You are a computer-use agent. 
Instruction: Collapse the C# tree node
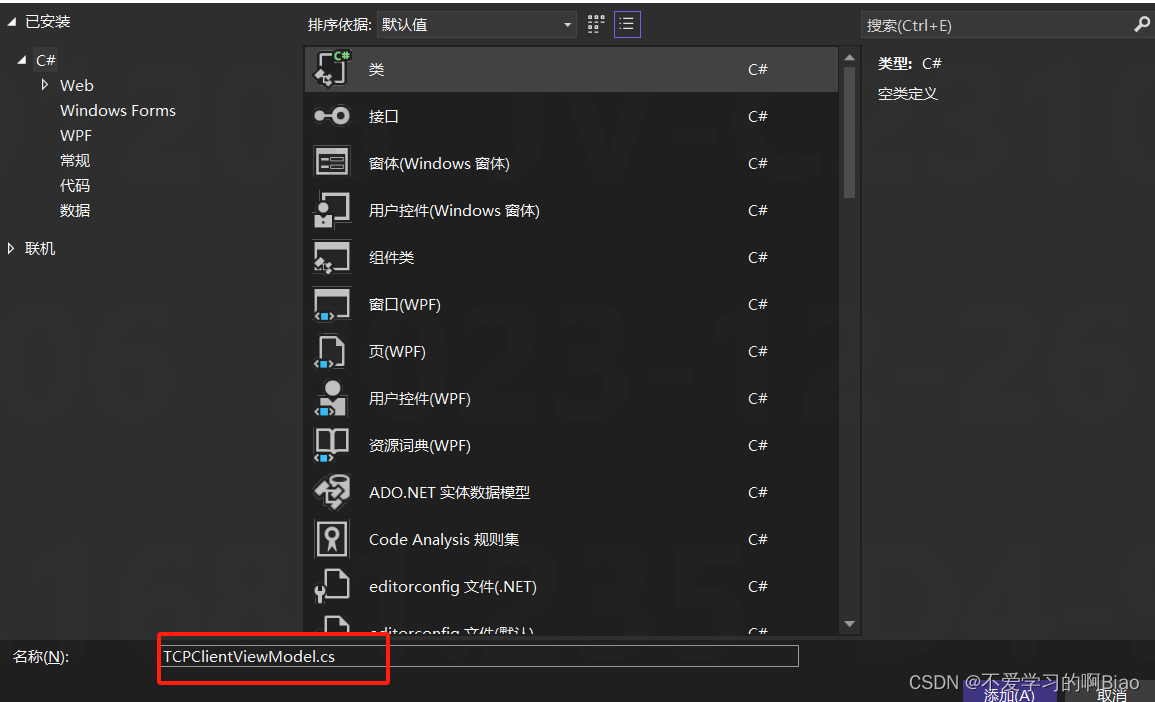pyautogui.click(x=23, y=59)
